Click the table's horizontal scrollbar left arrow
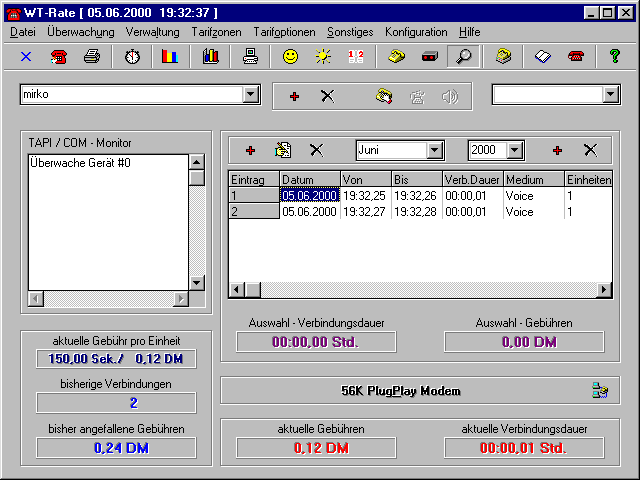640x480 pixels. tap(236, 290)
